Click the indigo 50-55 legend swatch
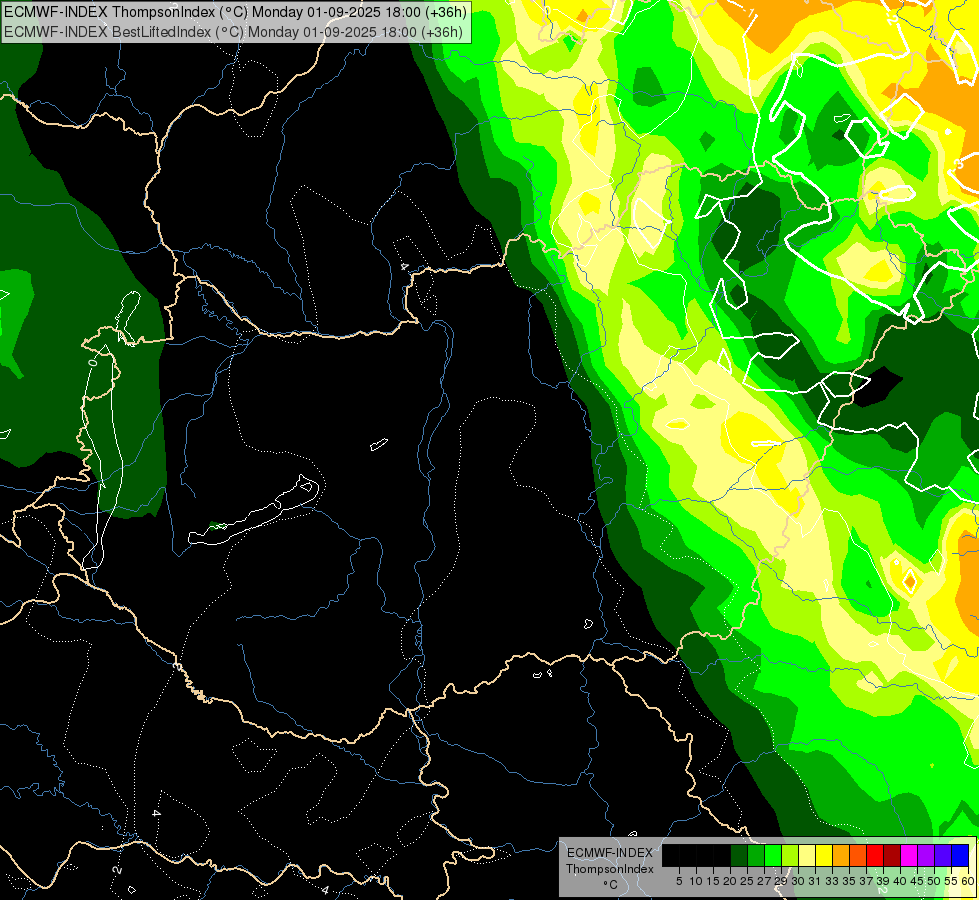This screenshot has width=979, height=900. (x=943, y=856)
